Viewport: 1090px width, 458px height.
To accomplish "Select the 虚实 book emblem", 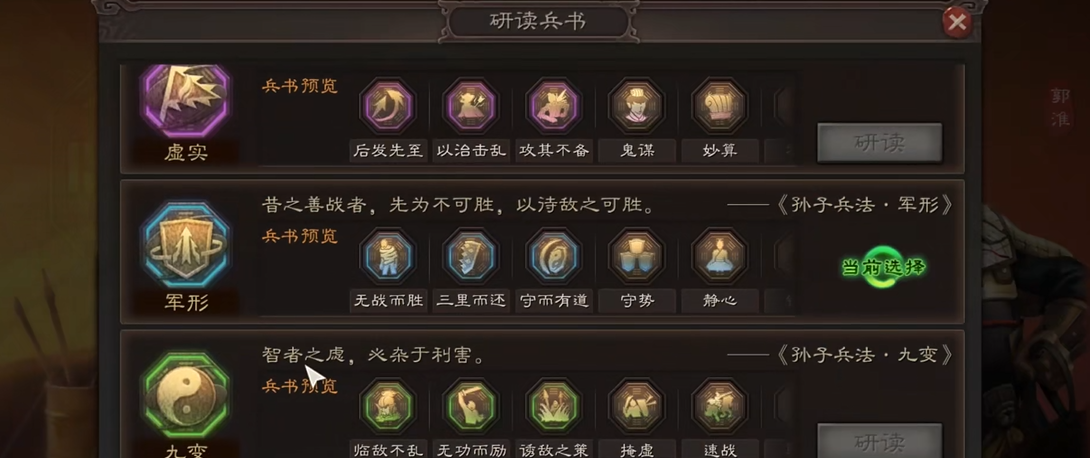I will point(186,100).
